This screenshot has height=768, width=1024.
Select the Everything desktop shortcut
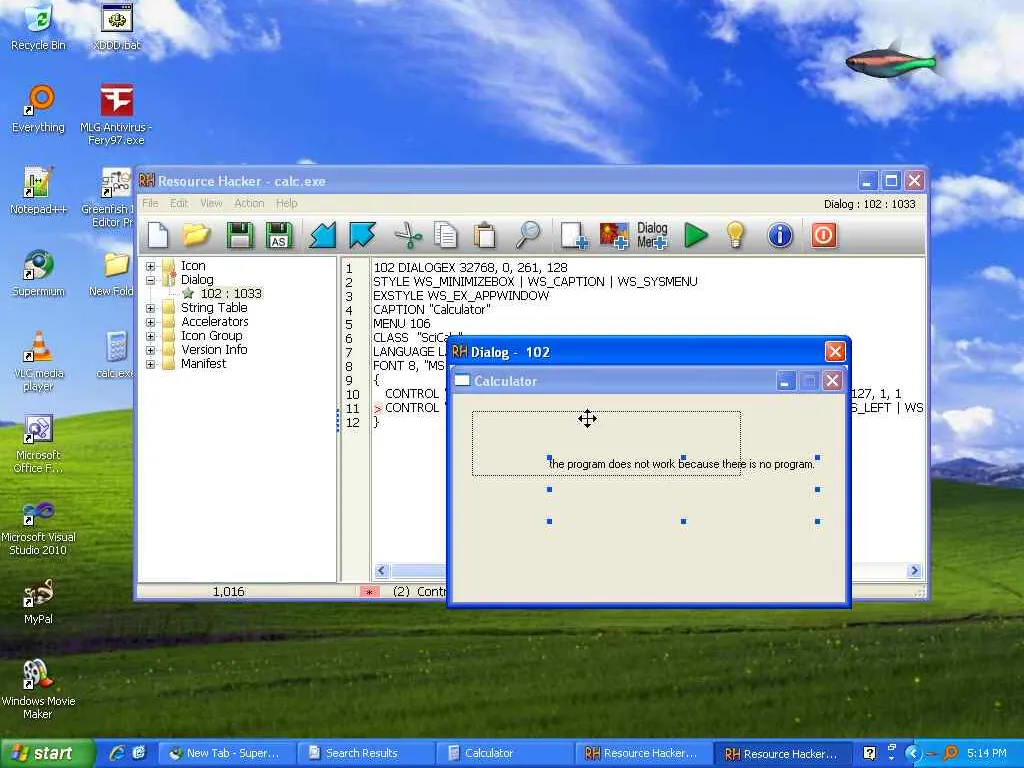[38, 108]
